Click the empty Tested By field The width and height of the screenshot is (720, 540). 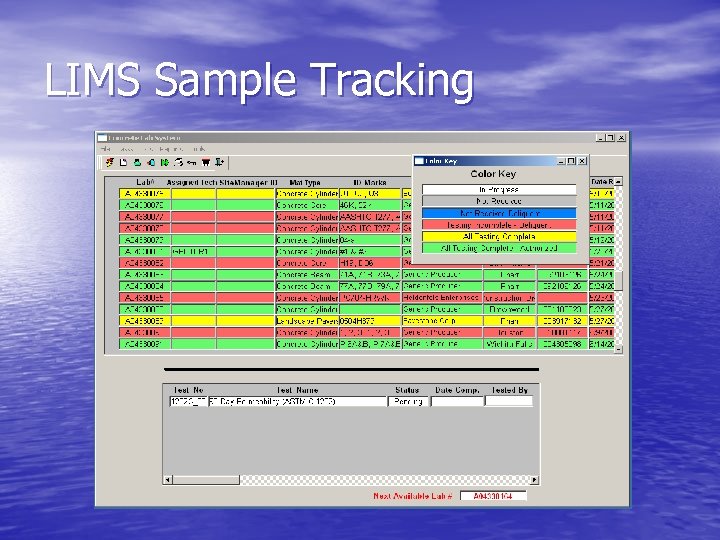click(509, 401)
